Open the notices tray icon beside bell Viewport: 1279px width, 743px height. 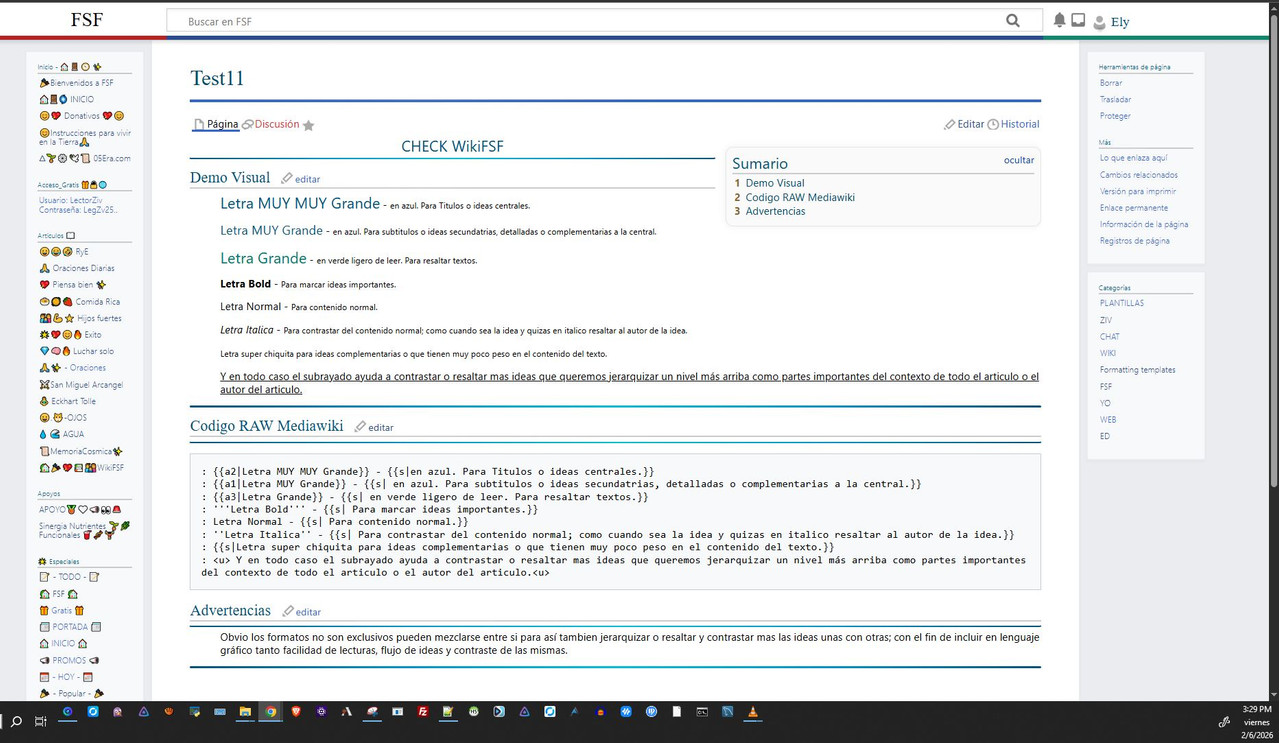pyautogui.click(x=1078, y=20)
